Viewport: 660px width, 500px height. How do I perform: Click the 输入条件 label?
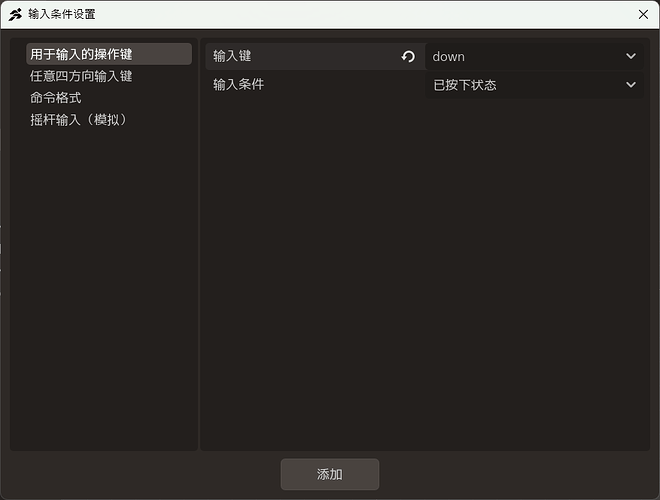[239, 85]
